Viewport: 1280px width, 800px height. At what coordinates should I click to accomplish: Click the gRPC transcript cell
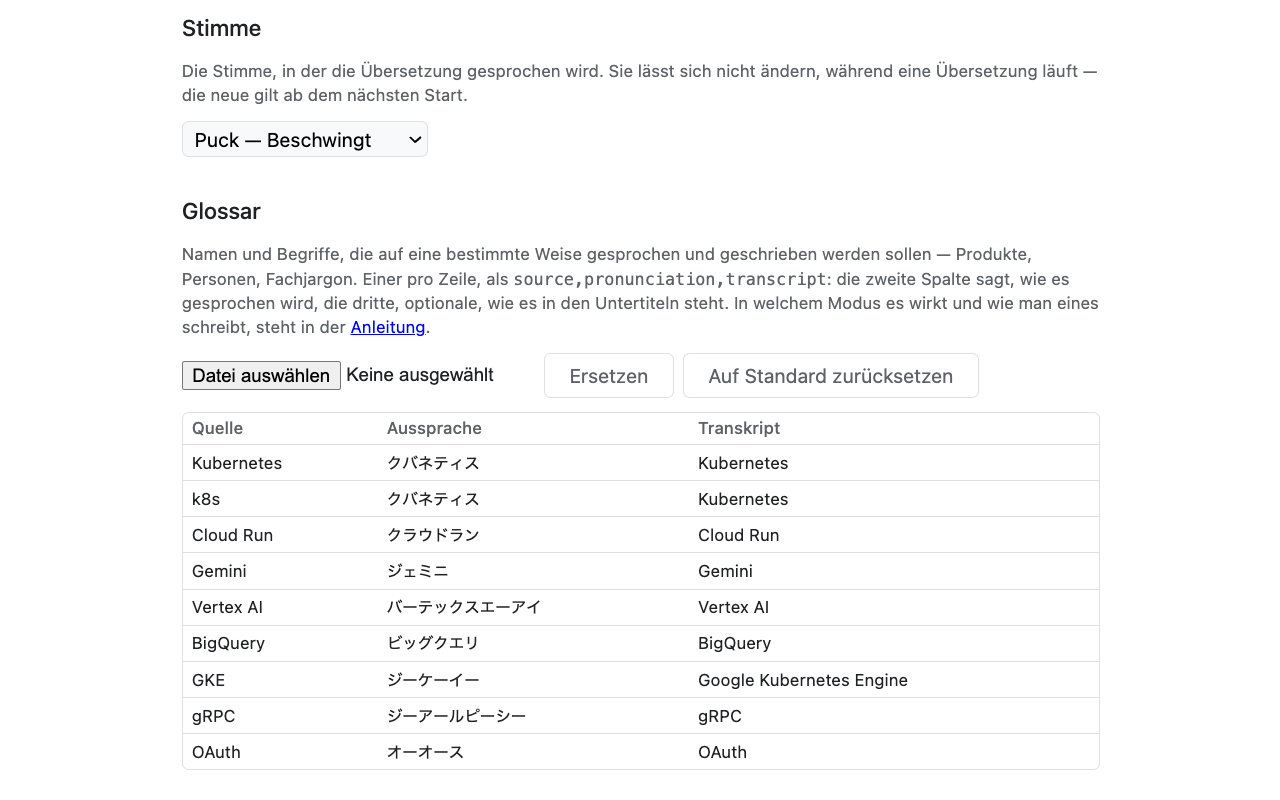pyautogui.click(x=894, y=716)
